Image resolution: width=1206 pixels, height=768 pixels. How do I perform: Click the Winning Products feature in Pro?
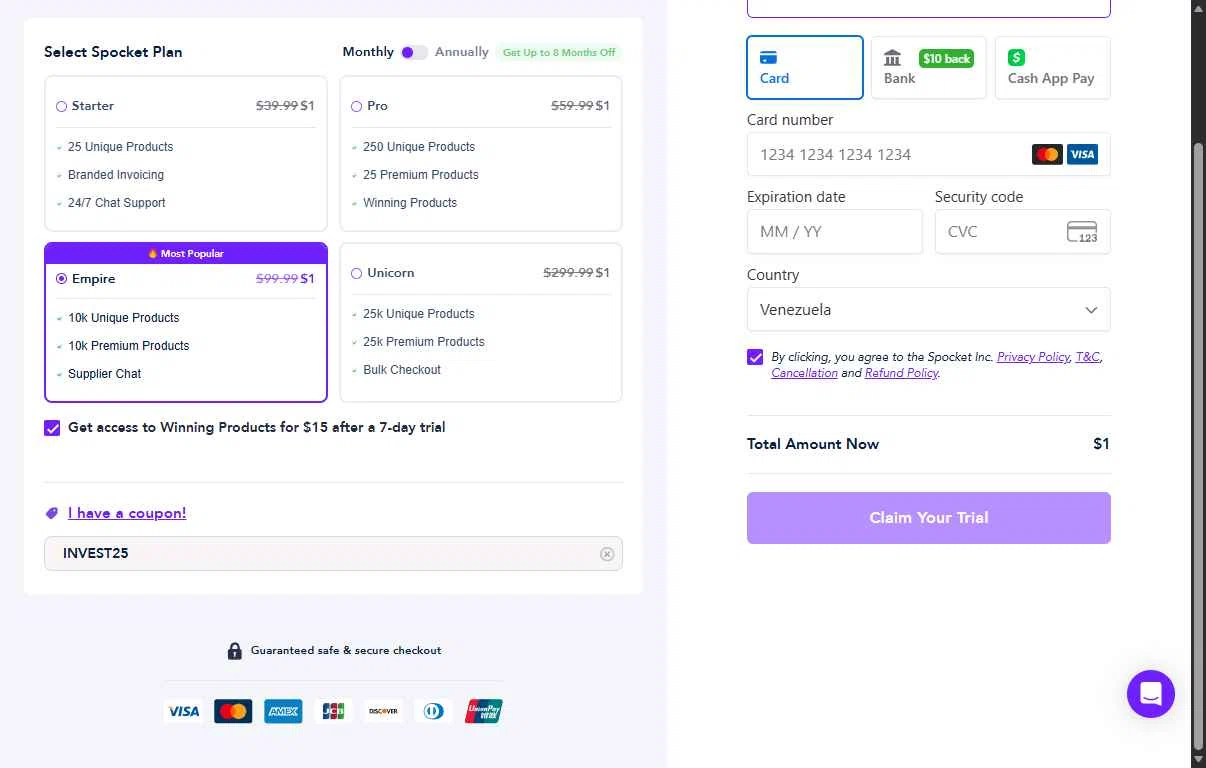pos(410,203)
